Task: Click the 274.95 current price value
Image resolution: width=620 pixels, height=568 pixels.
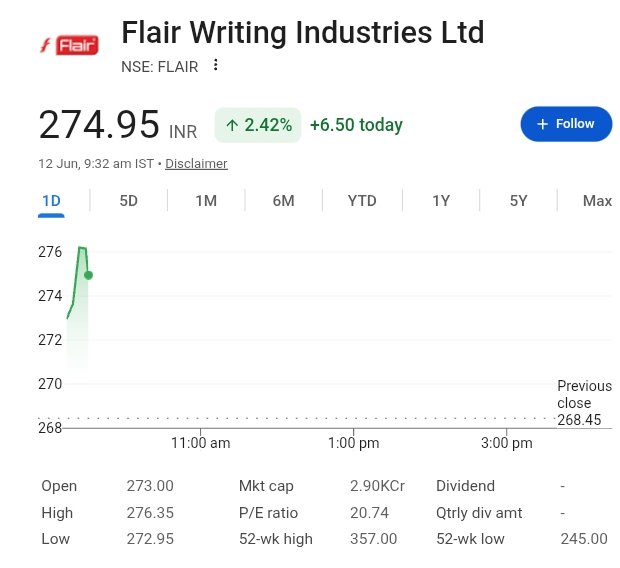Action: (99, 125)
